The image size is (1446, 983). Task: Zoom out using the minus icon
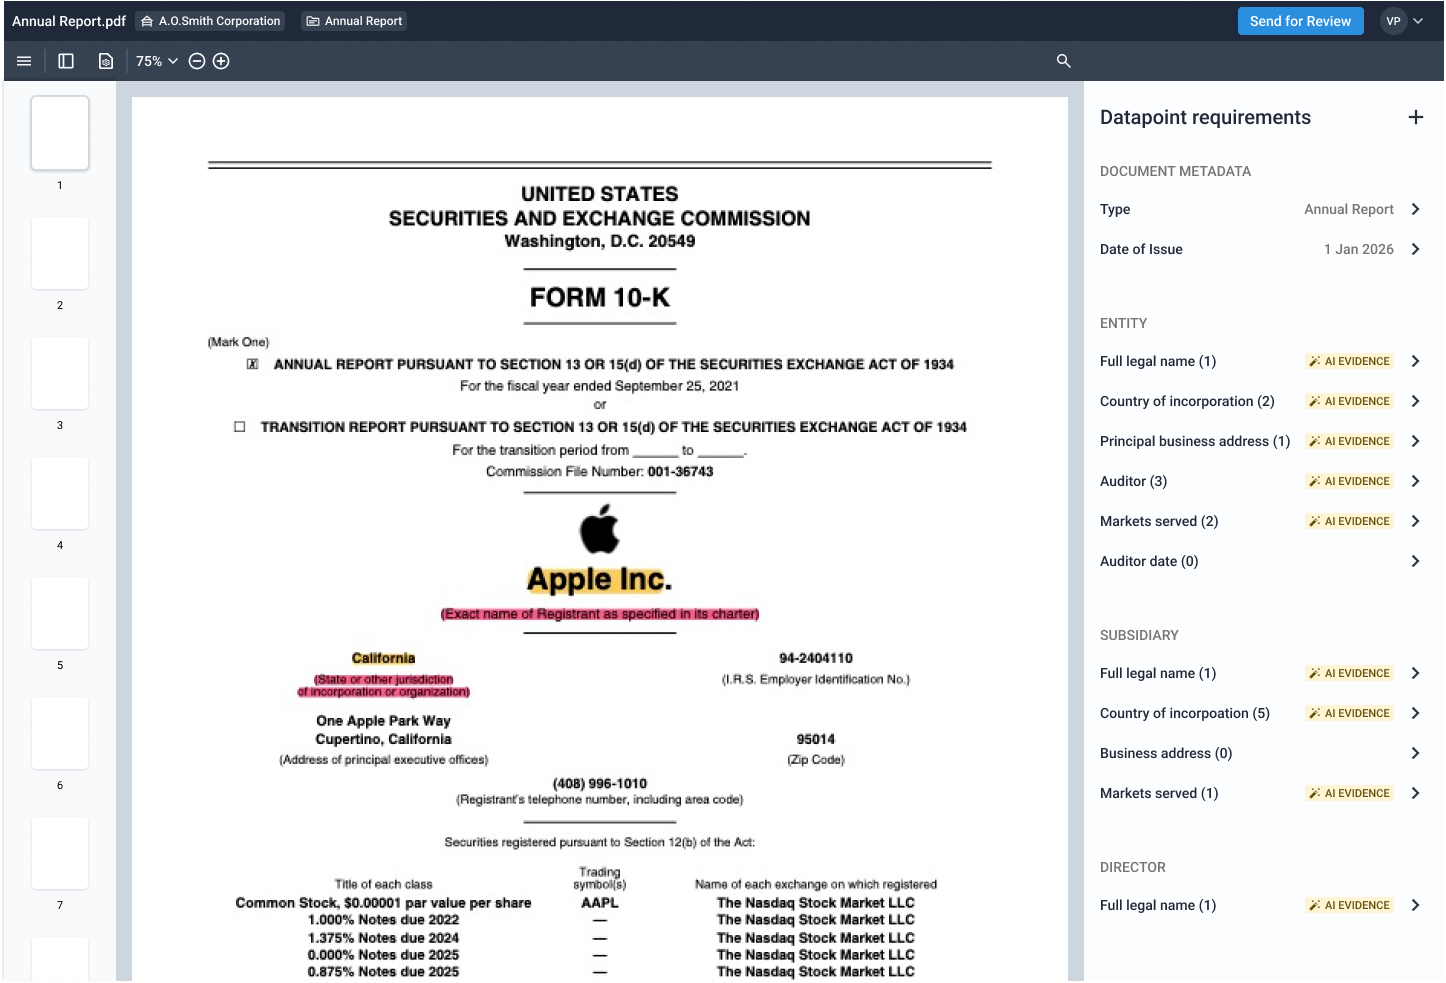[196, 61]
